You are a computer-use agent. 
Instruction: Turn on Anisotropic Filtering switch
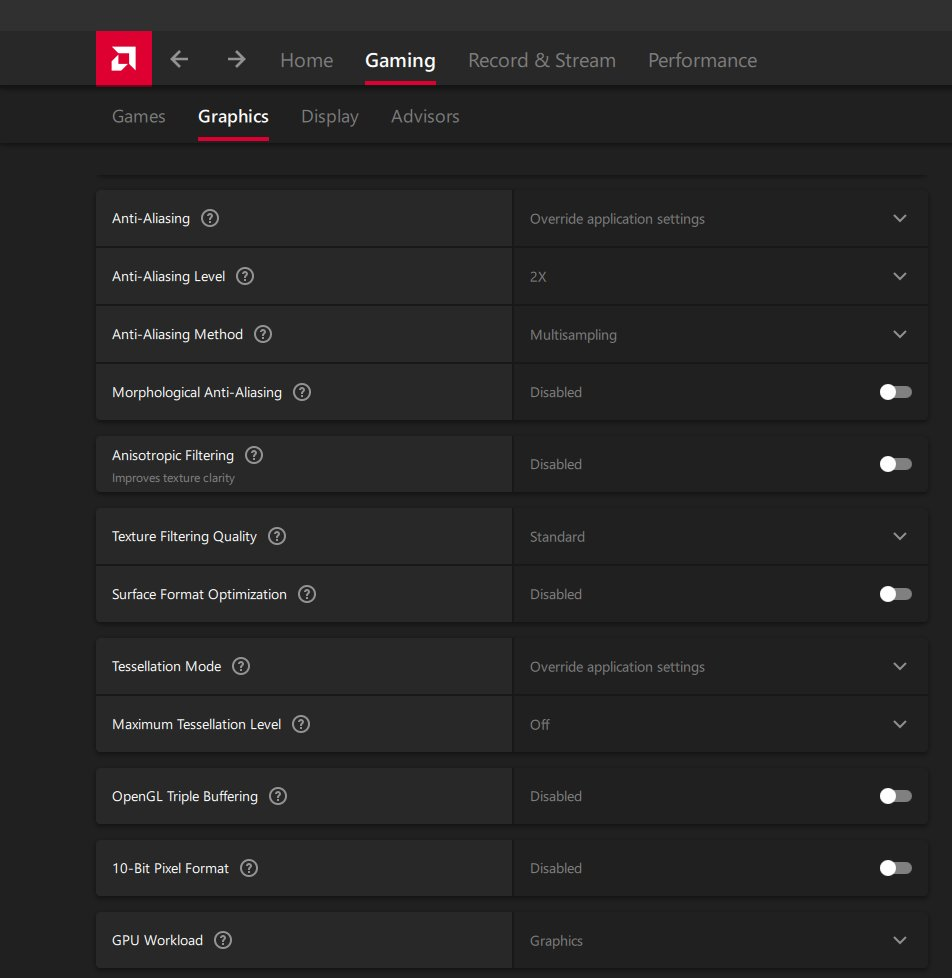pos(895,464)
